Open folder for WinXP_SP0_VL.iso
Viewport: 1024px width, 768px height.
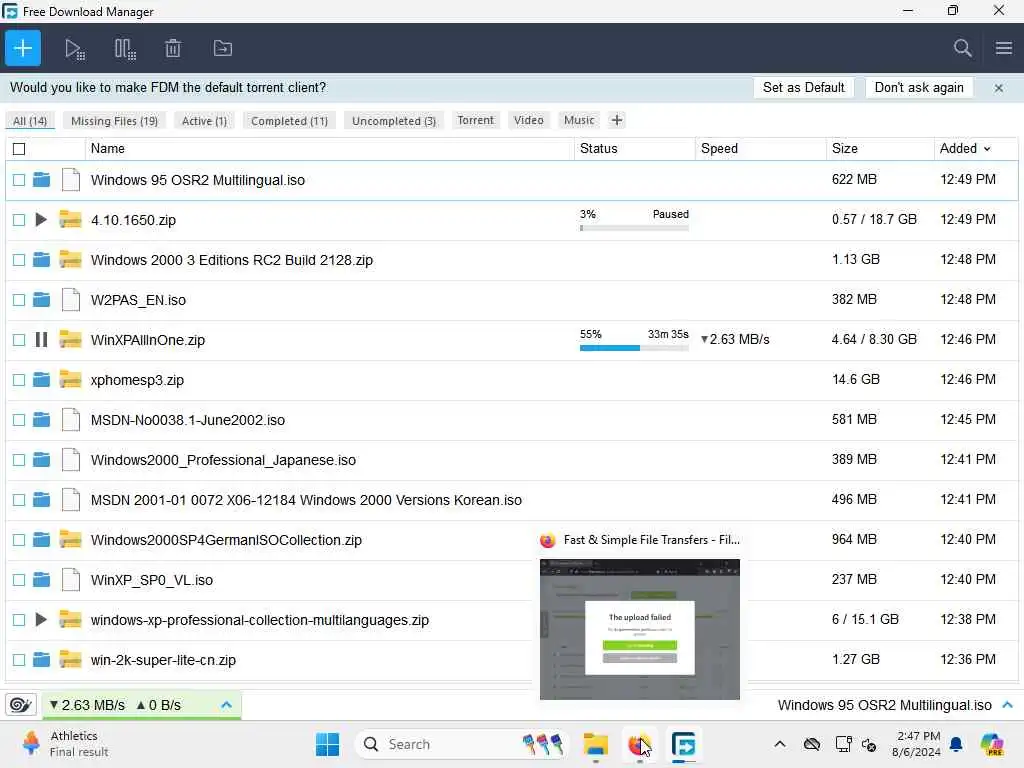41,580
